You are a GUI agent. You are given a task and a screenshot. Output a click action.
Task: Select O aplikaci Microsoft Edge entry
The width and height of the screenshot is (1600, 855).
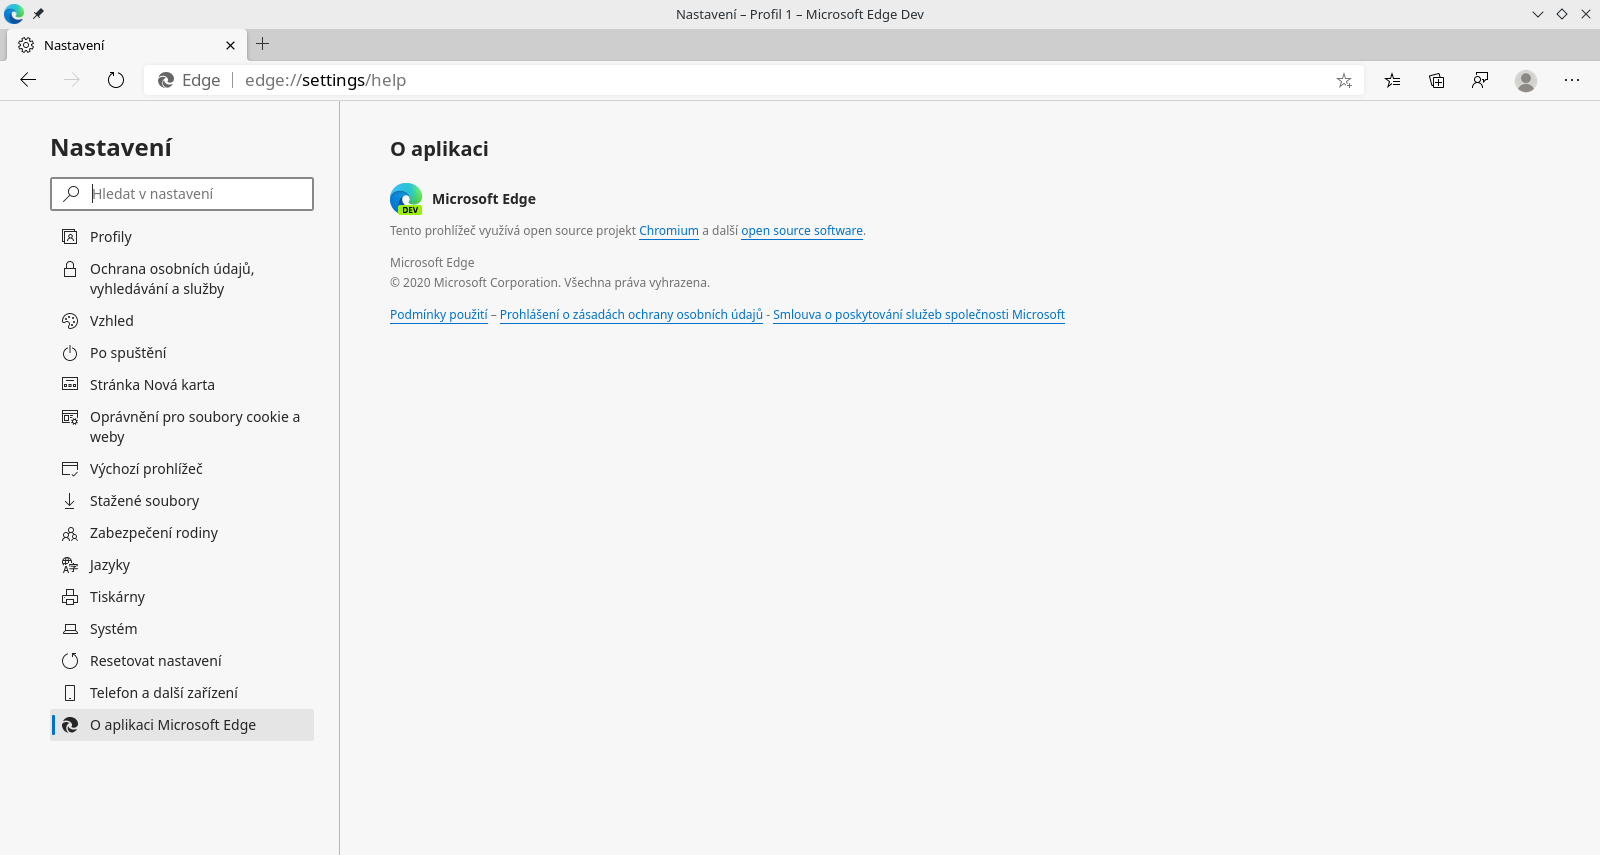182,725
